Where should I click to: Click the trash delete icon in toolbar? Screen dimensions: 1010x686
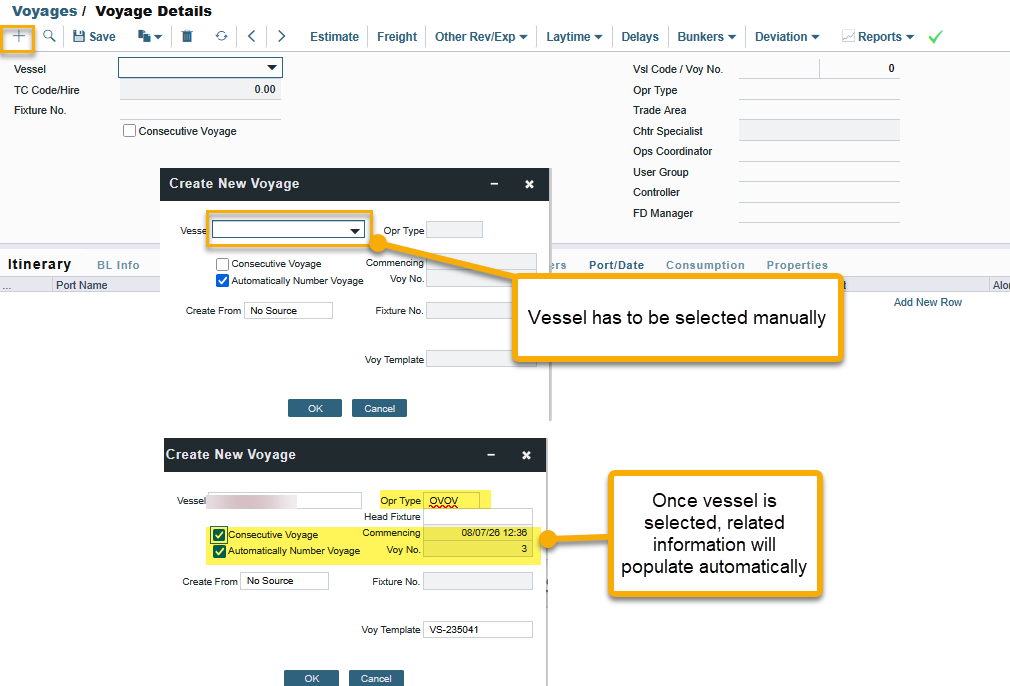[187, 37]
